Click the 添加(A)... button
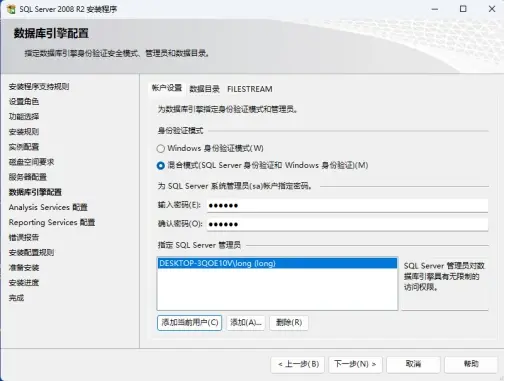 pos(246,323)
